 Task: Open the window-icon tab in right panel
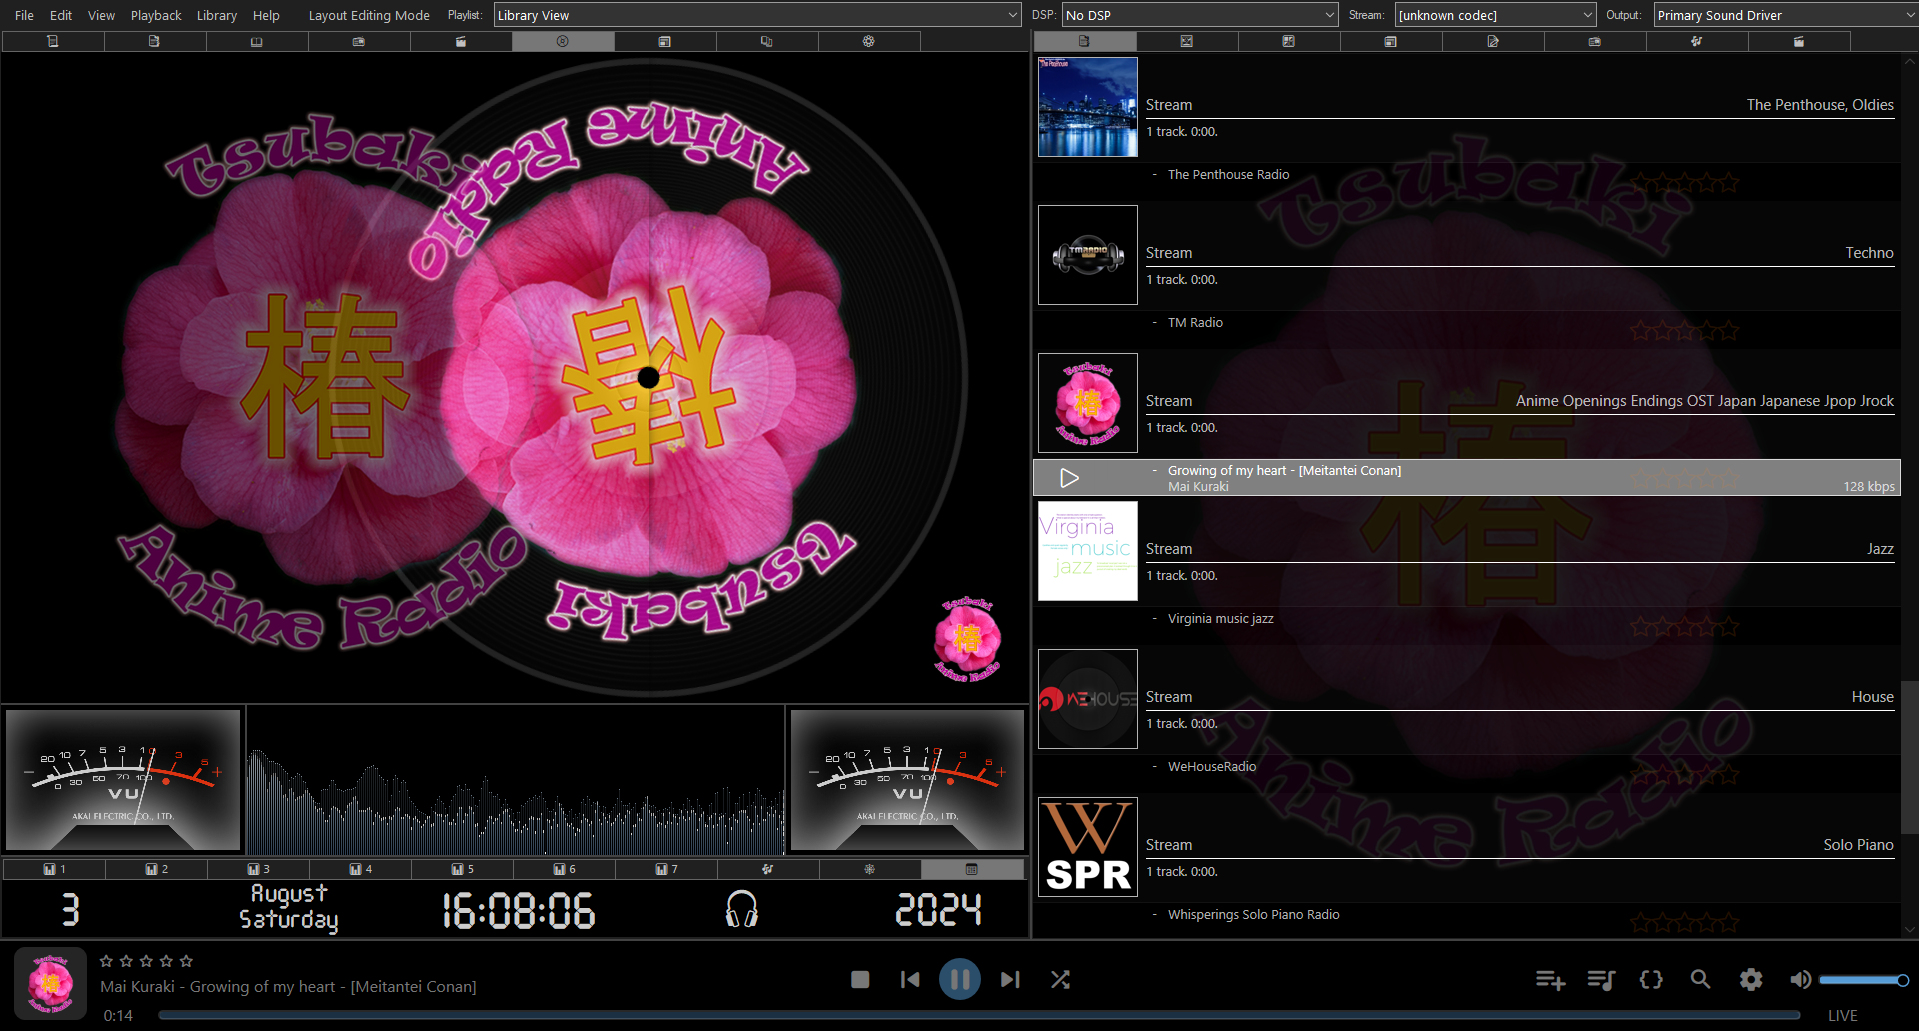(x=1391, y=41)
